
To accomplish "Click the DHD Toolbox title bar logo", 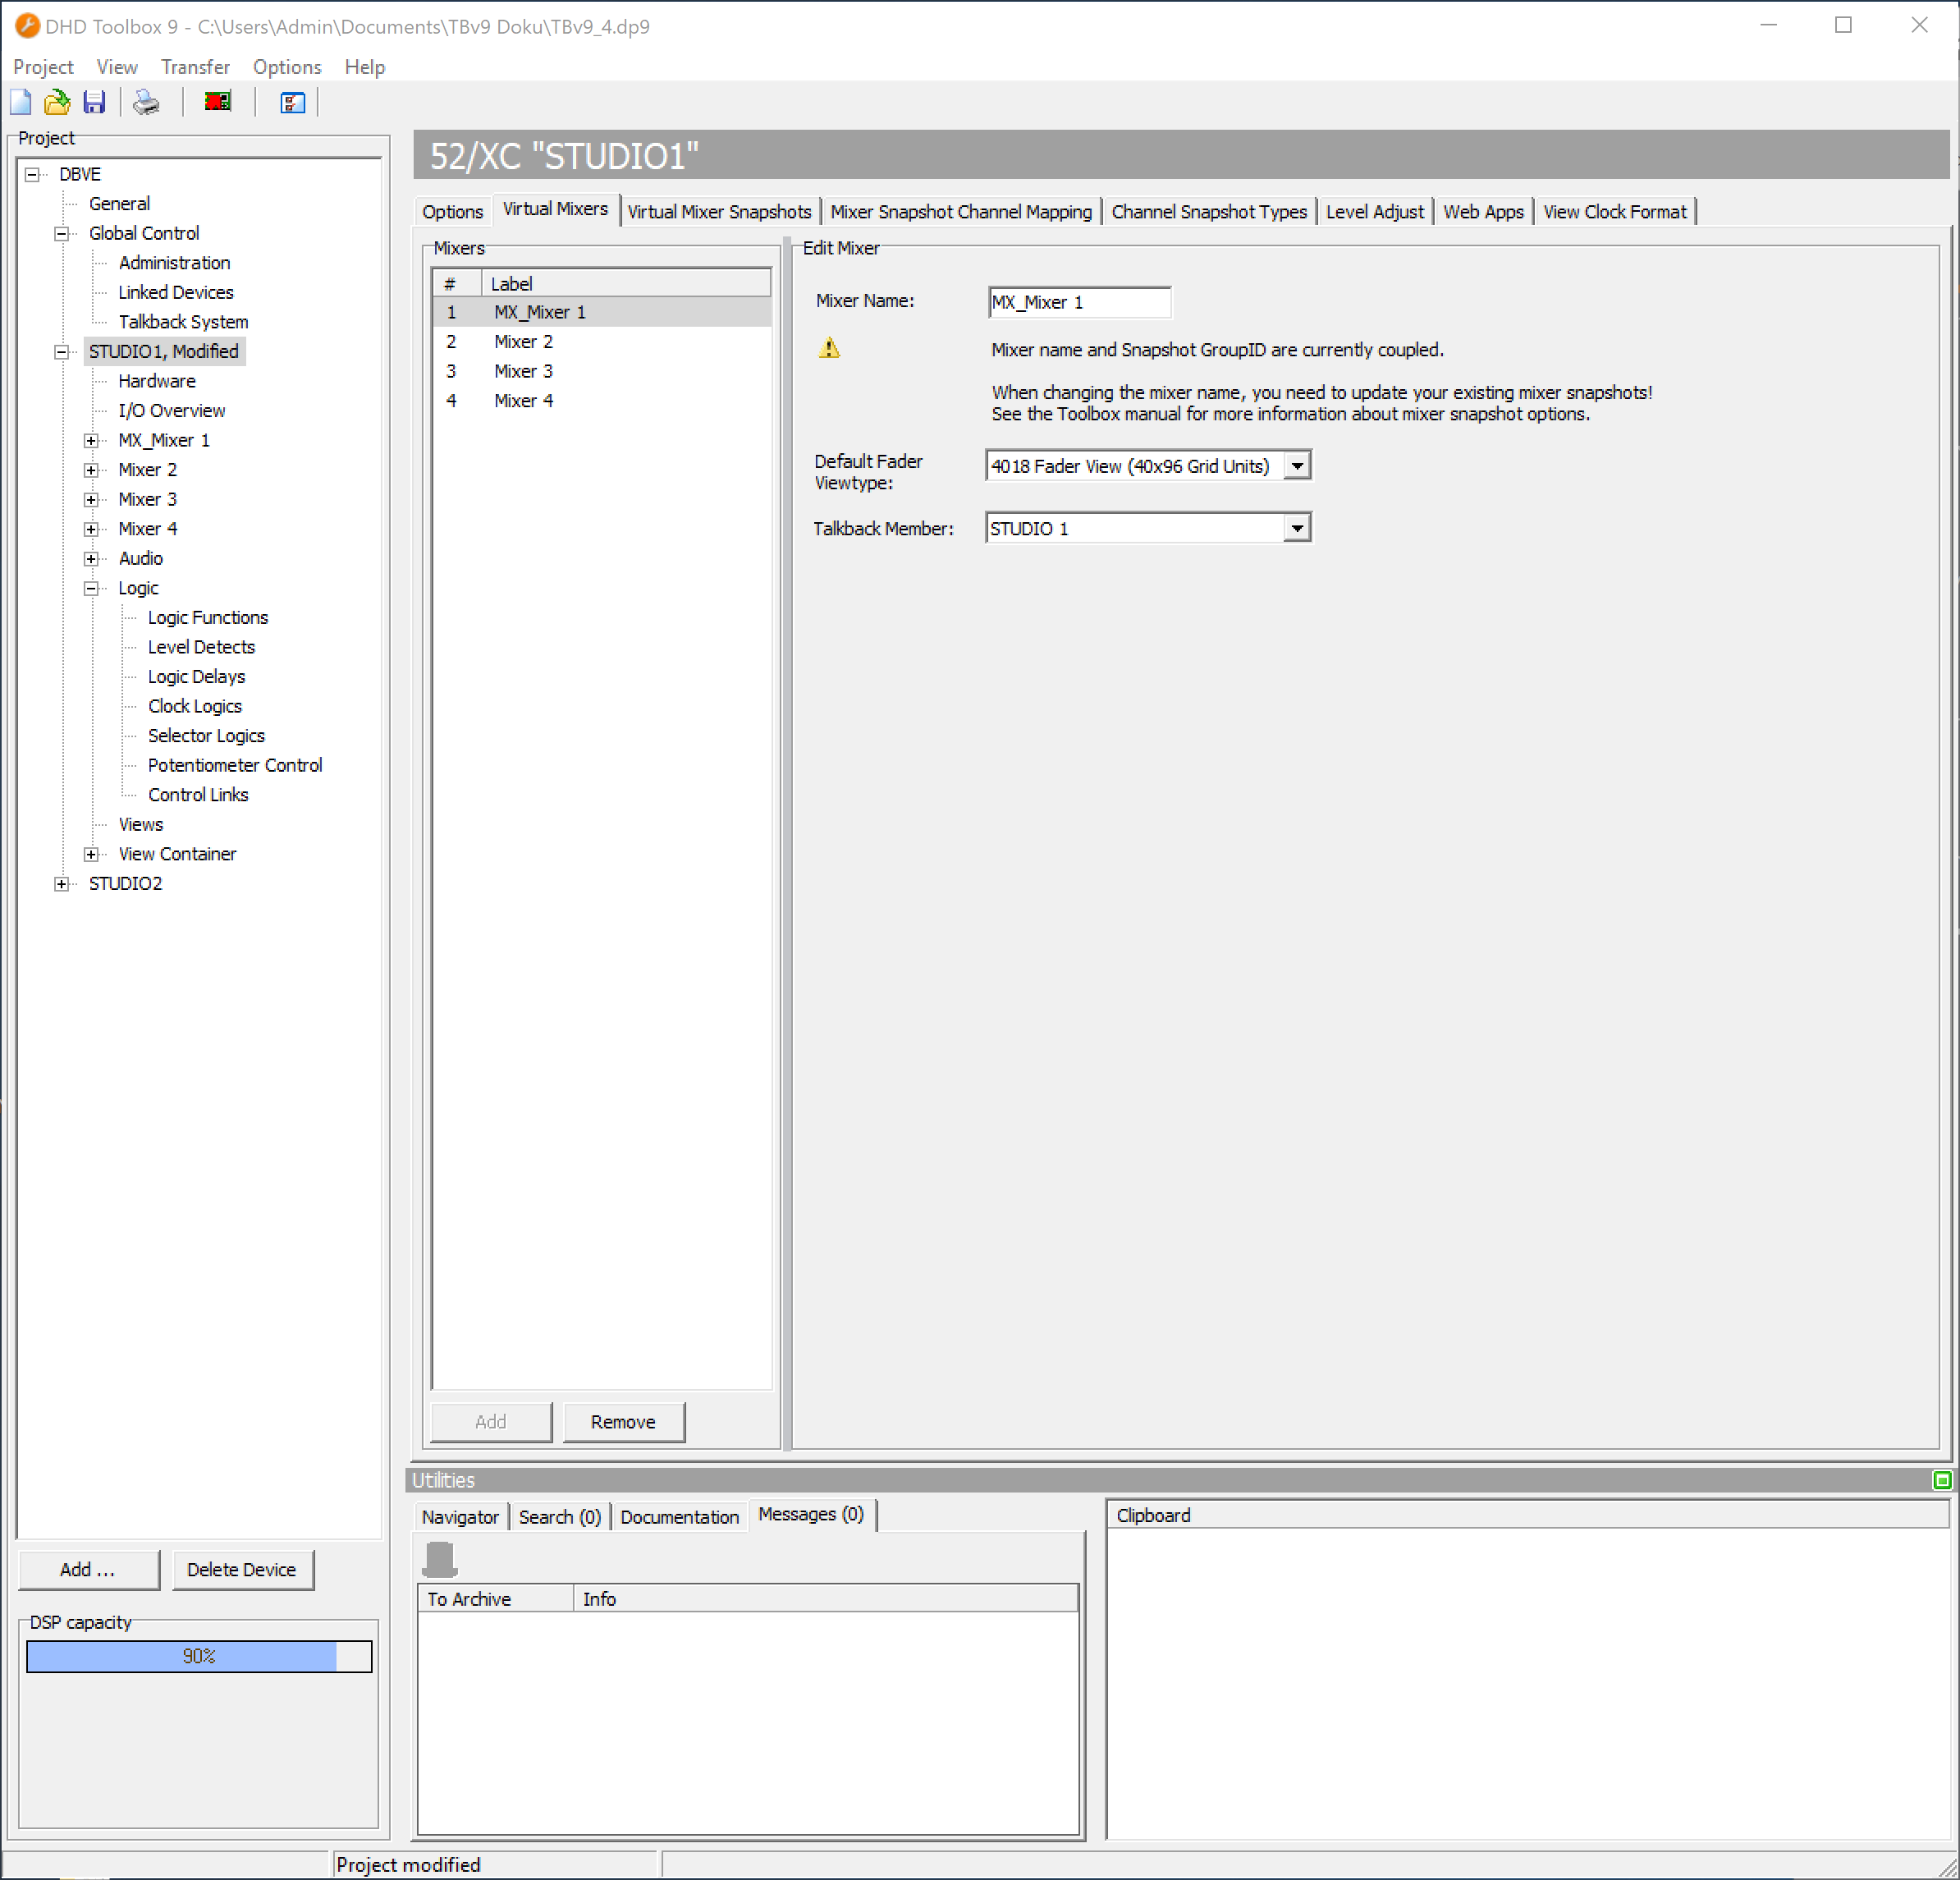I will click(x=26, y=26).
